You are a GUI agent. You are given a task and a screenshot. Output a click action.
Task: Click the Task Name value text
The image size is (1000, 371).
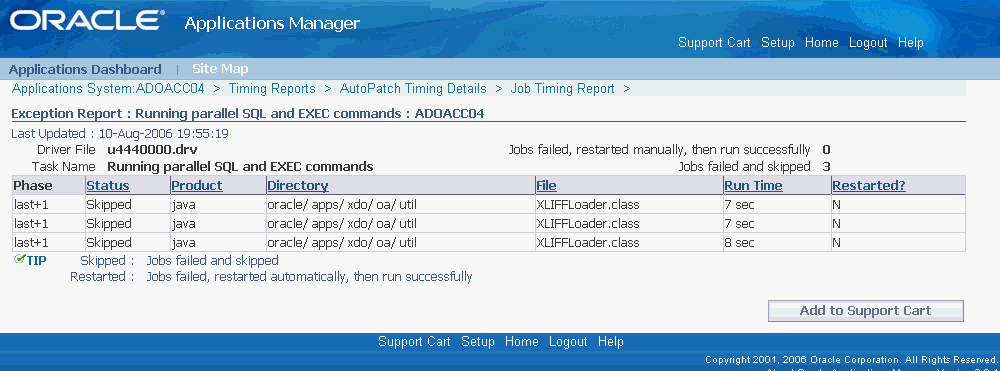[x=240, y=167]
